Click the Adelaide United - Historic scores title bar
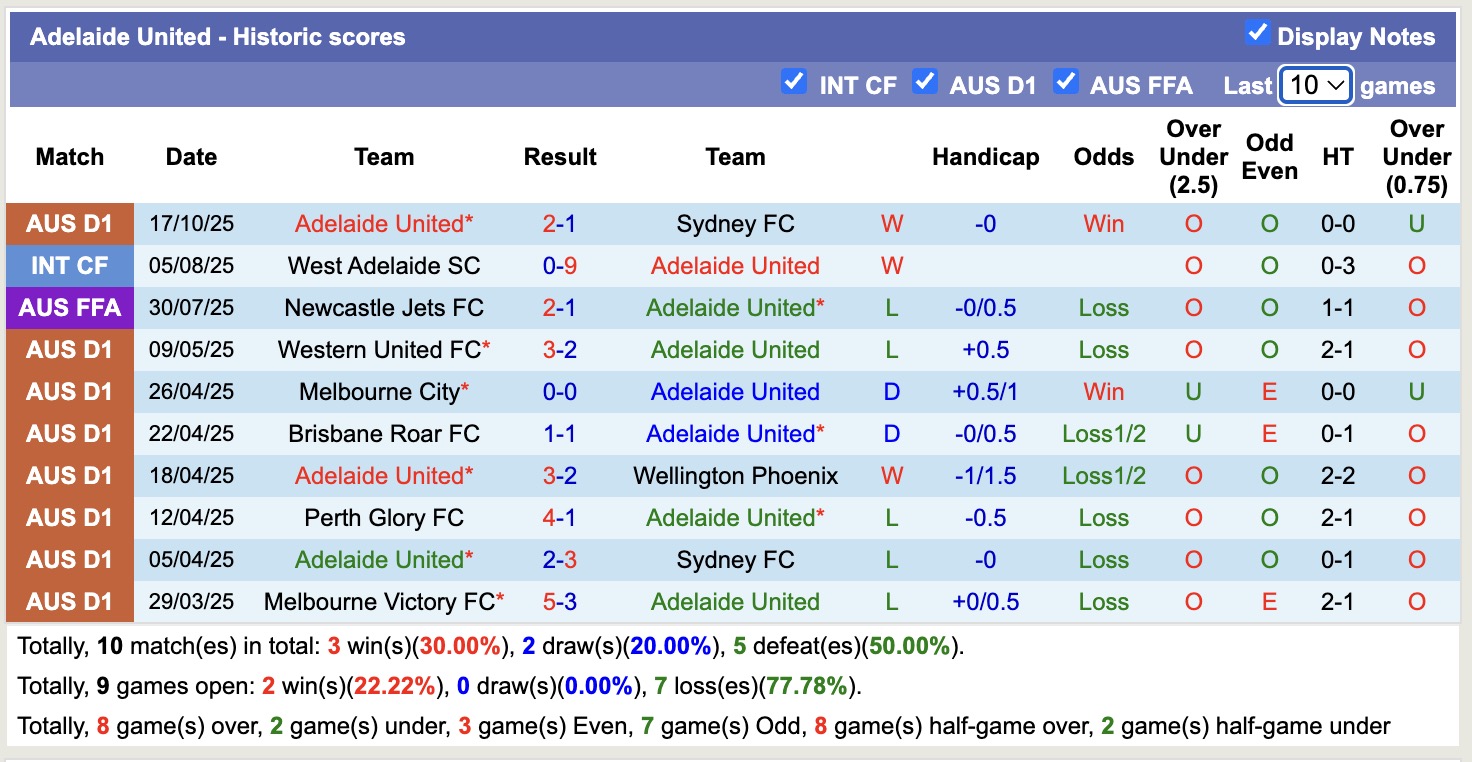This screenshot has width=1472, height=762. tap(218, 36)
